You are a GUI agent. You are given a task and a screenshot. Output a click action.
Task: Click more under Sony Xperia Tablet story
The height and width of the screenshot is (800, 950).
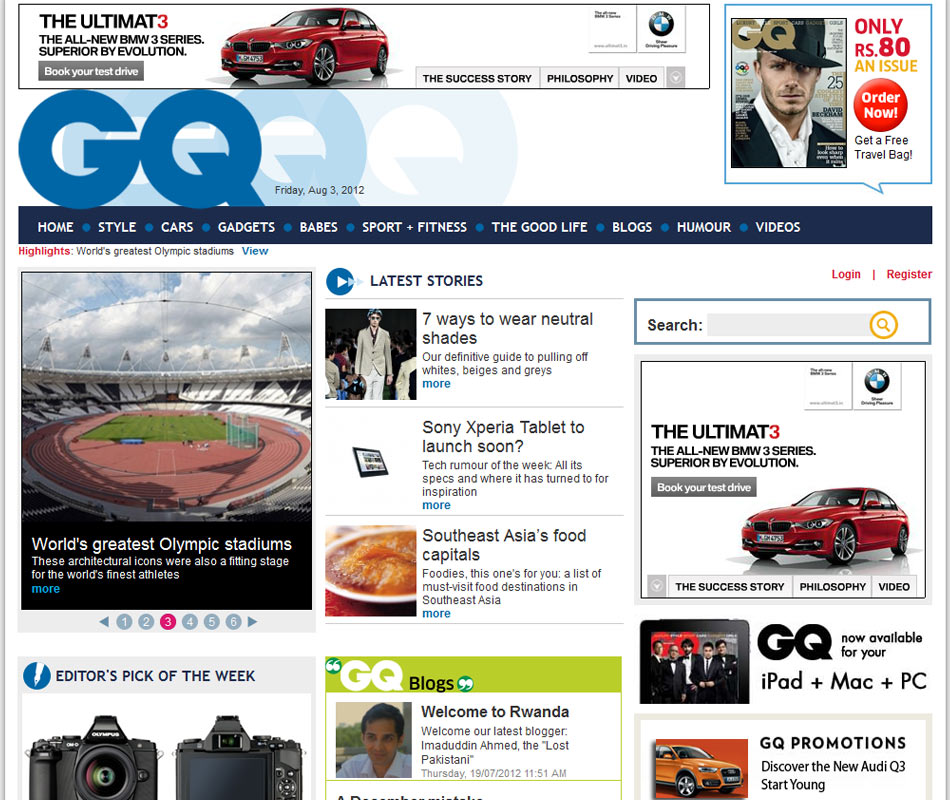click(x=436, y=505)
